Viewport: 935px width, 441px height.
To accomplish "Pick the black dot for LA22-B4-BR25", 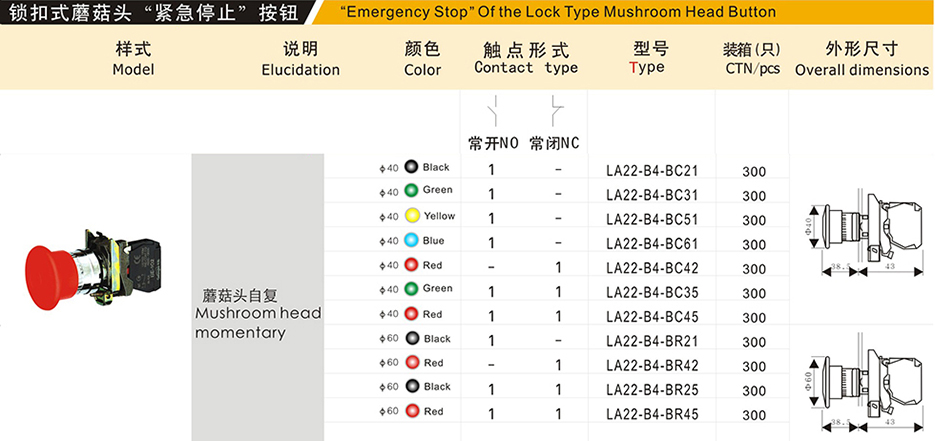I will 411,386.
